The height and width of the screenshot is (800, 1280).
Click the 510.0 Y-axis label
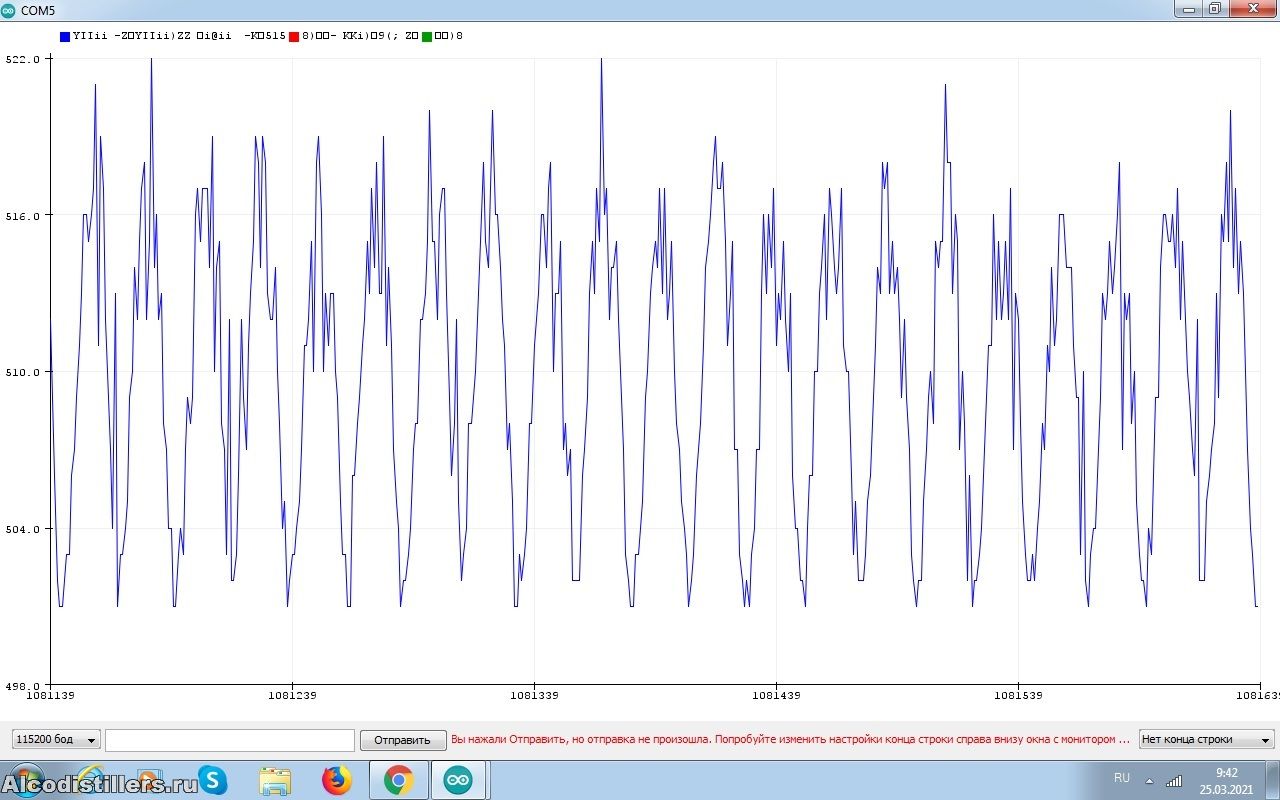23,372
